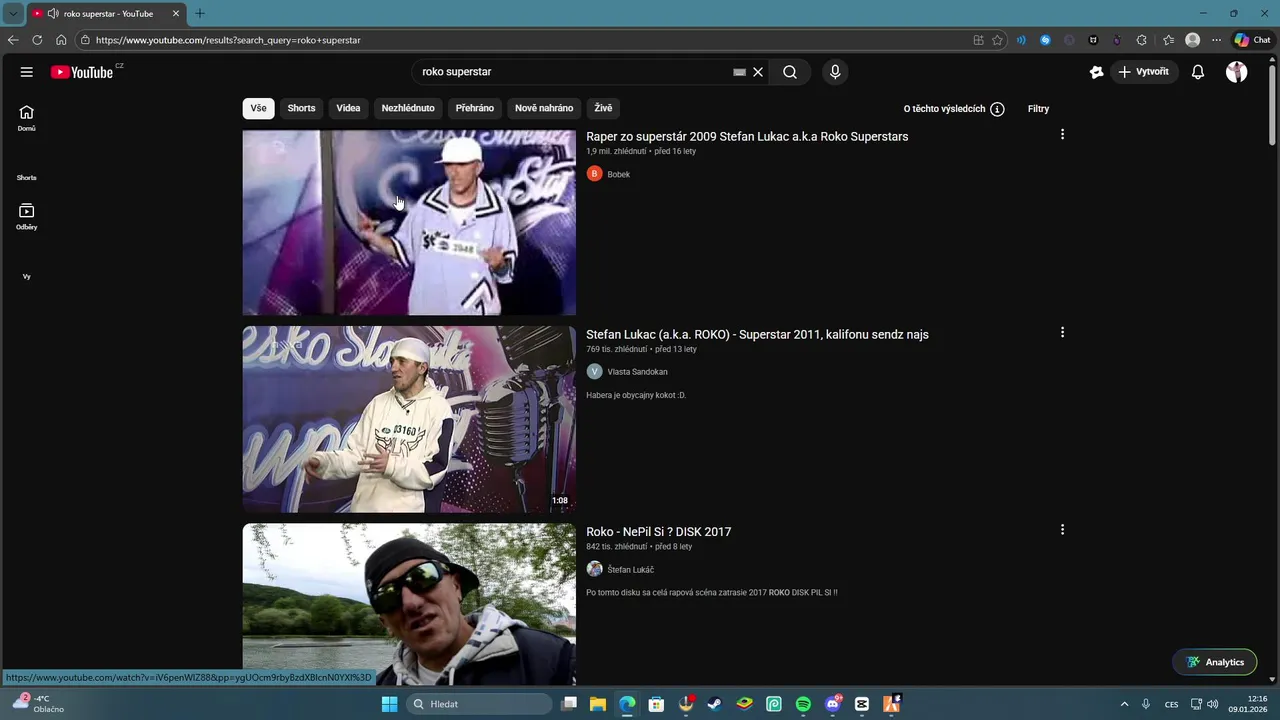Open the Shazam extension icon
The height and width of the screenshot is (720, 1280).
click(1046, 40)
